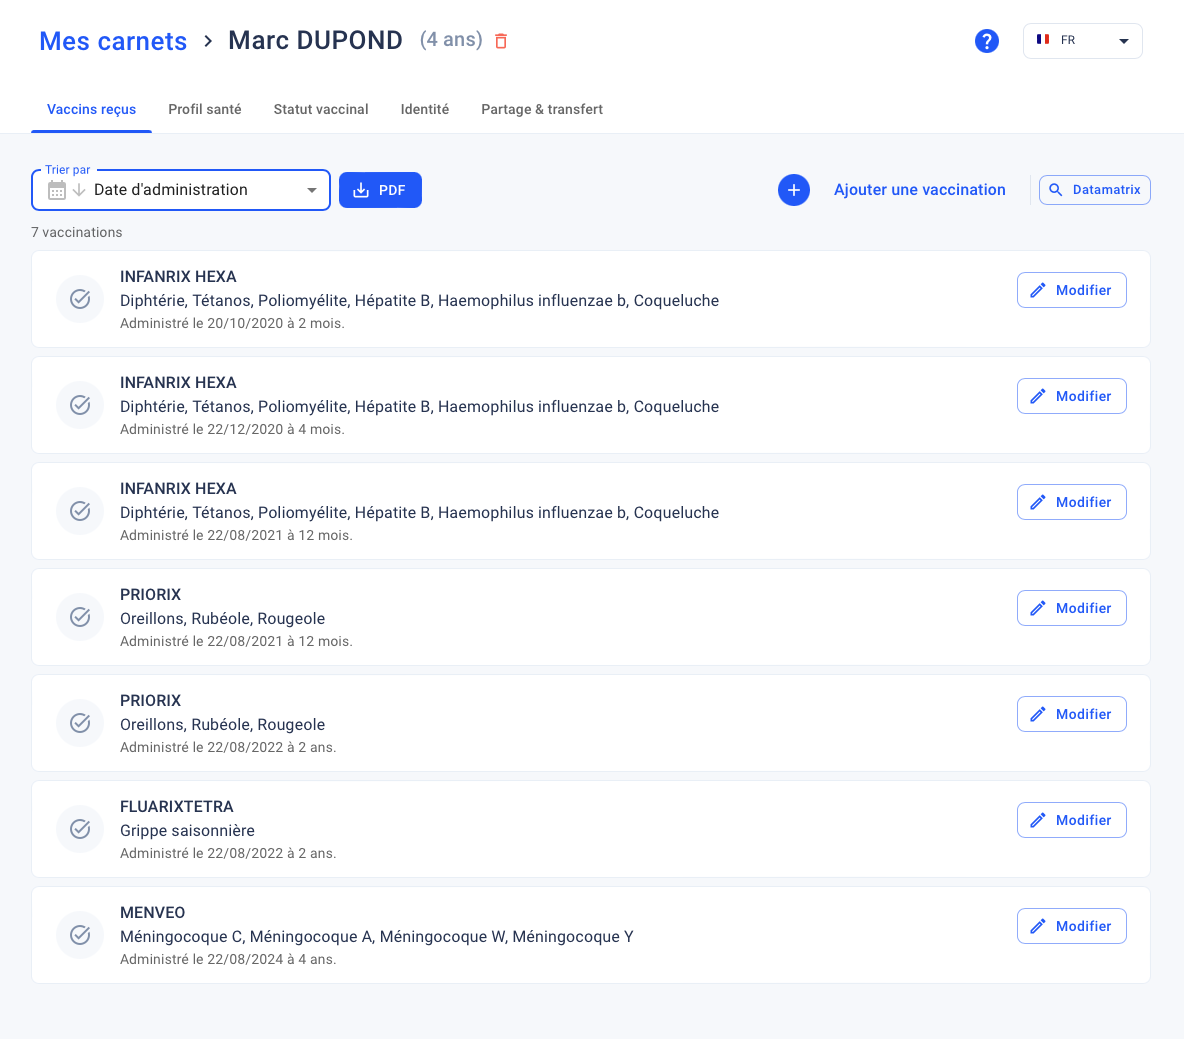Click the 'FLUARIXTETRA' vaccine name
Image resolution: width=1184 pixels, height=1039 pixels.
click(x=177, y=806)
